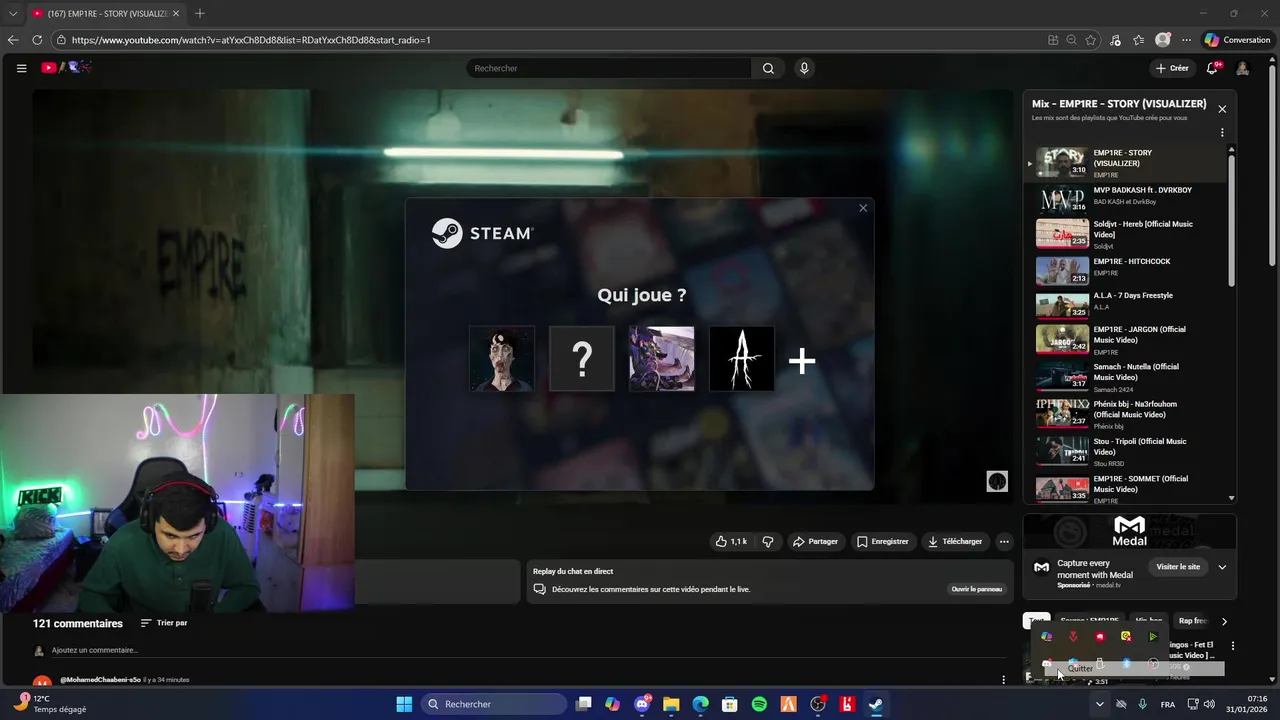Select the question mark Steam profile
Image resolution: width=1280 pixels, height=720 pixels.
pyautogui.click(x=582, y=359)
